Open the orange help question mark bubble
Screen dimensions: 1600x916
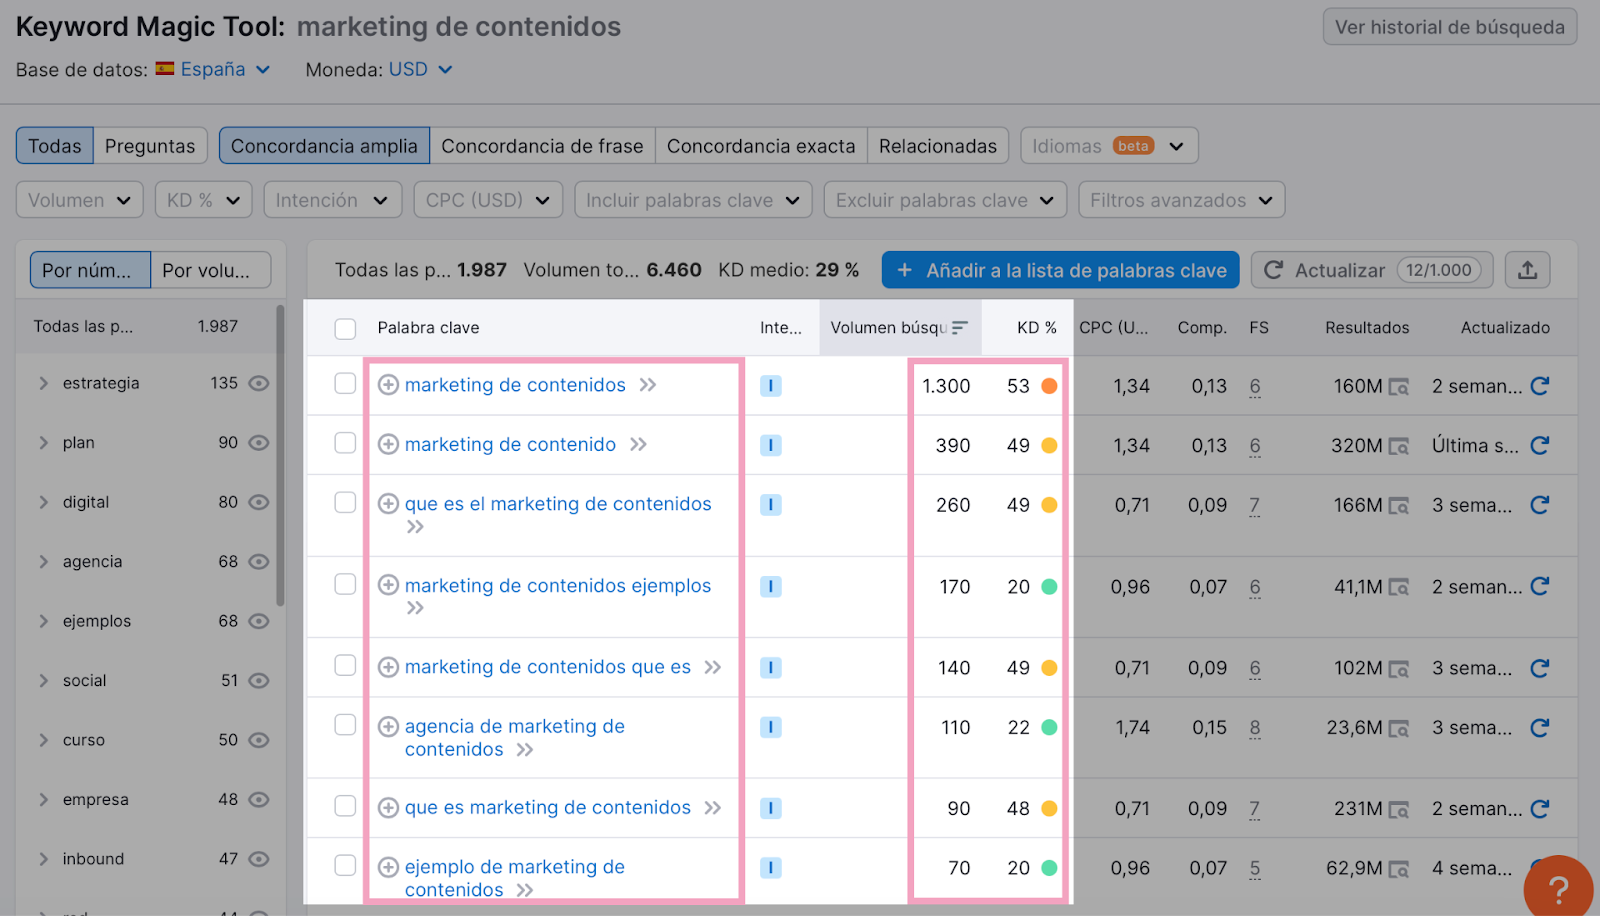pyautogui.click(x=1558, y=888)
